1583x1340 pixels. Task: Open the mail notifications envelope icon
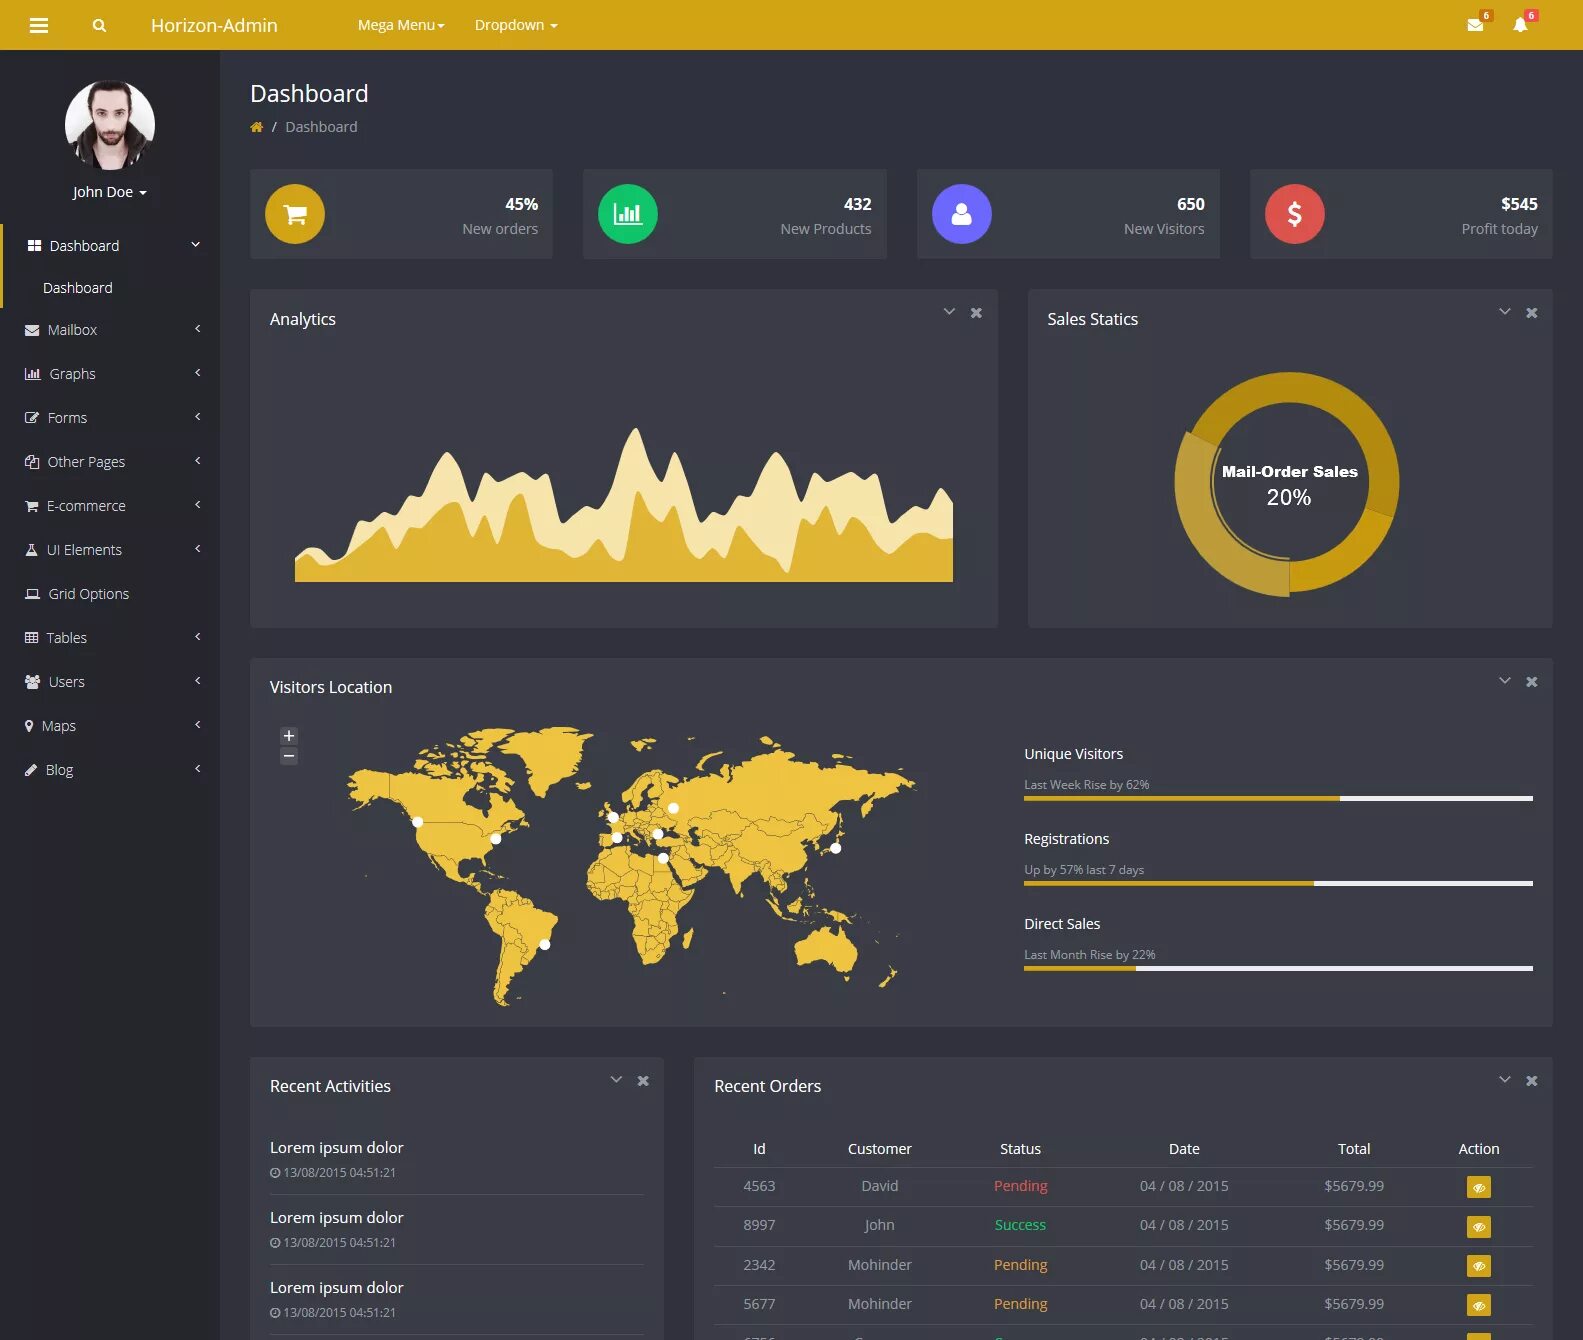(x=1475, y=24)
